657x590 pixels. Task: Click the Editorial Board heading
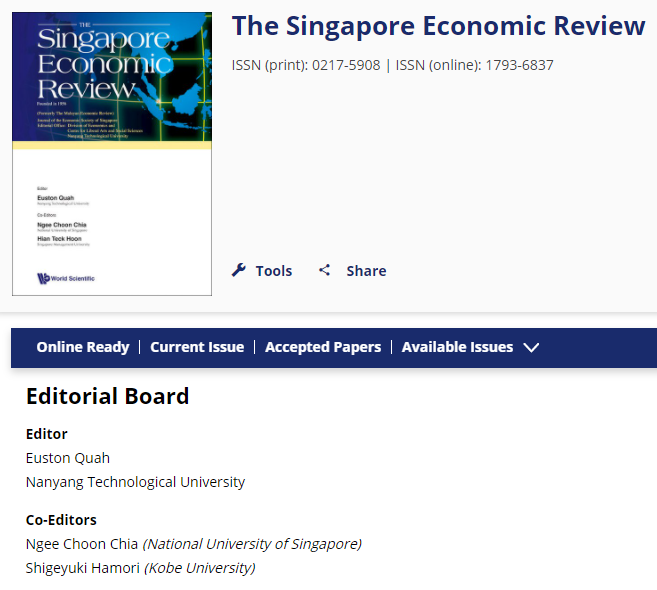[x=107, y=396]
